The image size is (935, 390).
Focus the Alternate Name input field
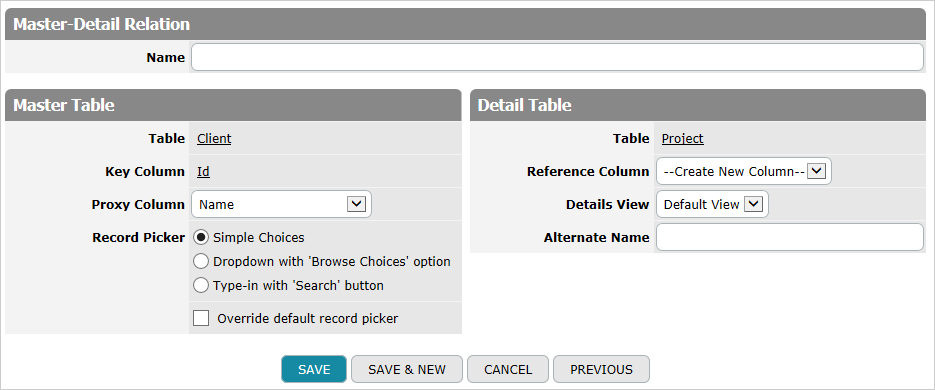790,237
